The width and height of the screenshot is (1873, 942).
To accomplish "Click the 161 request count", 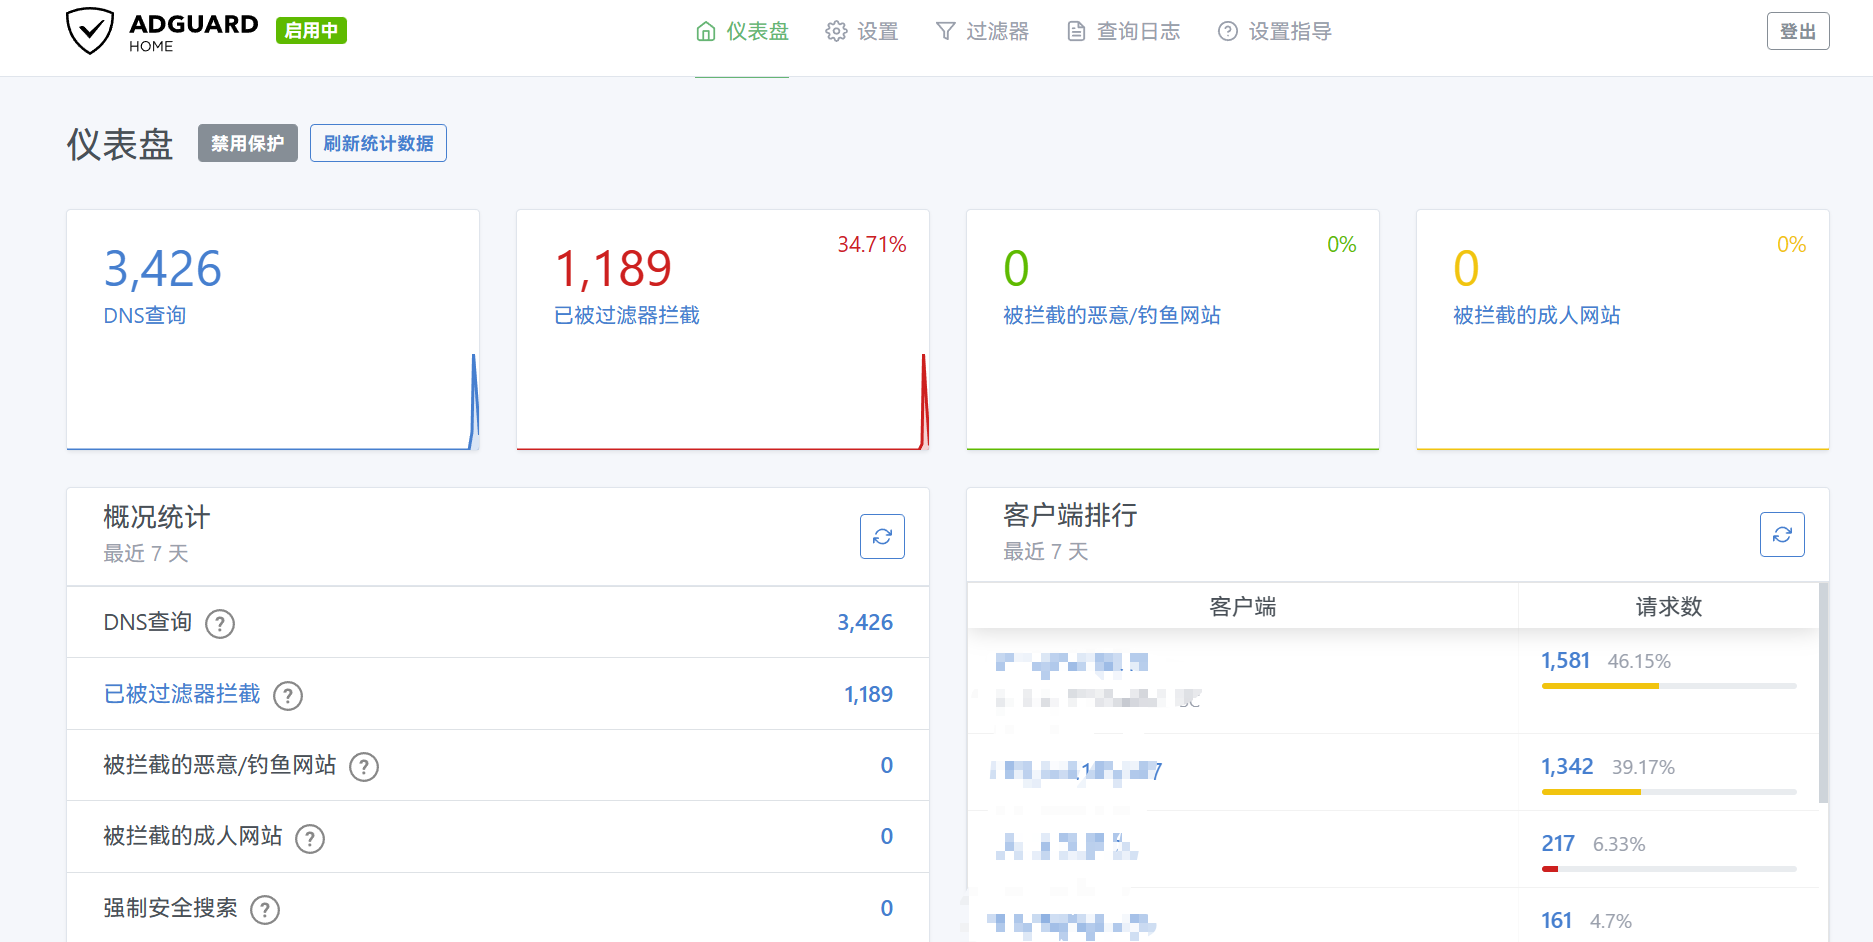I will point(1556,920).
